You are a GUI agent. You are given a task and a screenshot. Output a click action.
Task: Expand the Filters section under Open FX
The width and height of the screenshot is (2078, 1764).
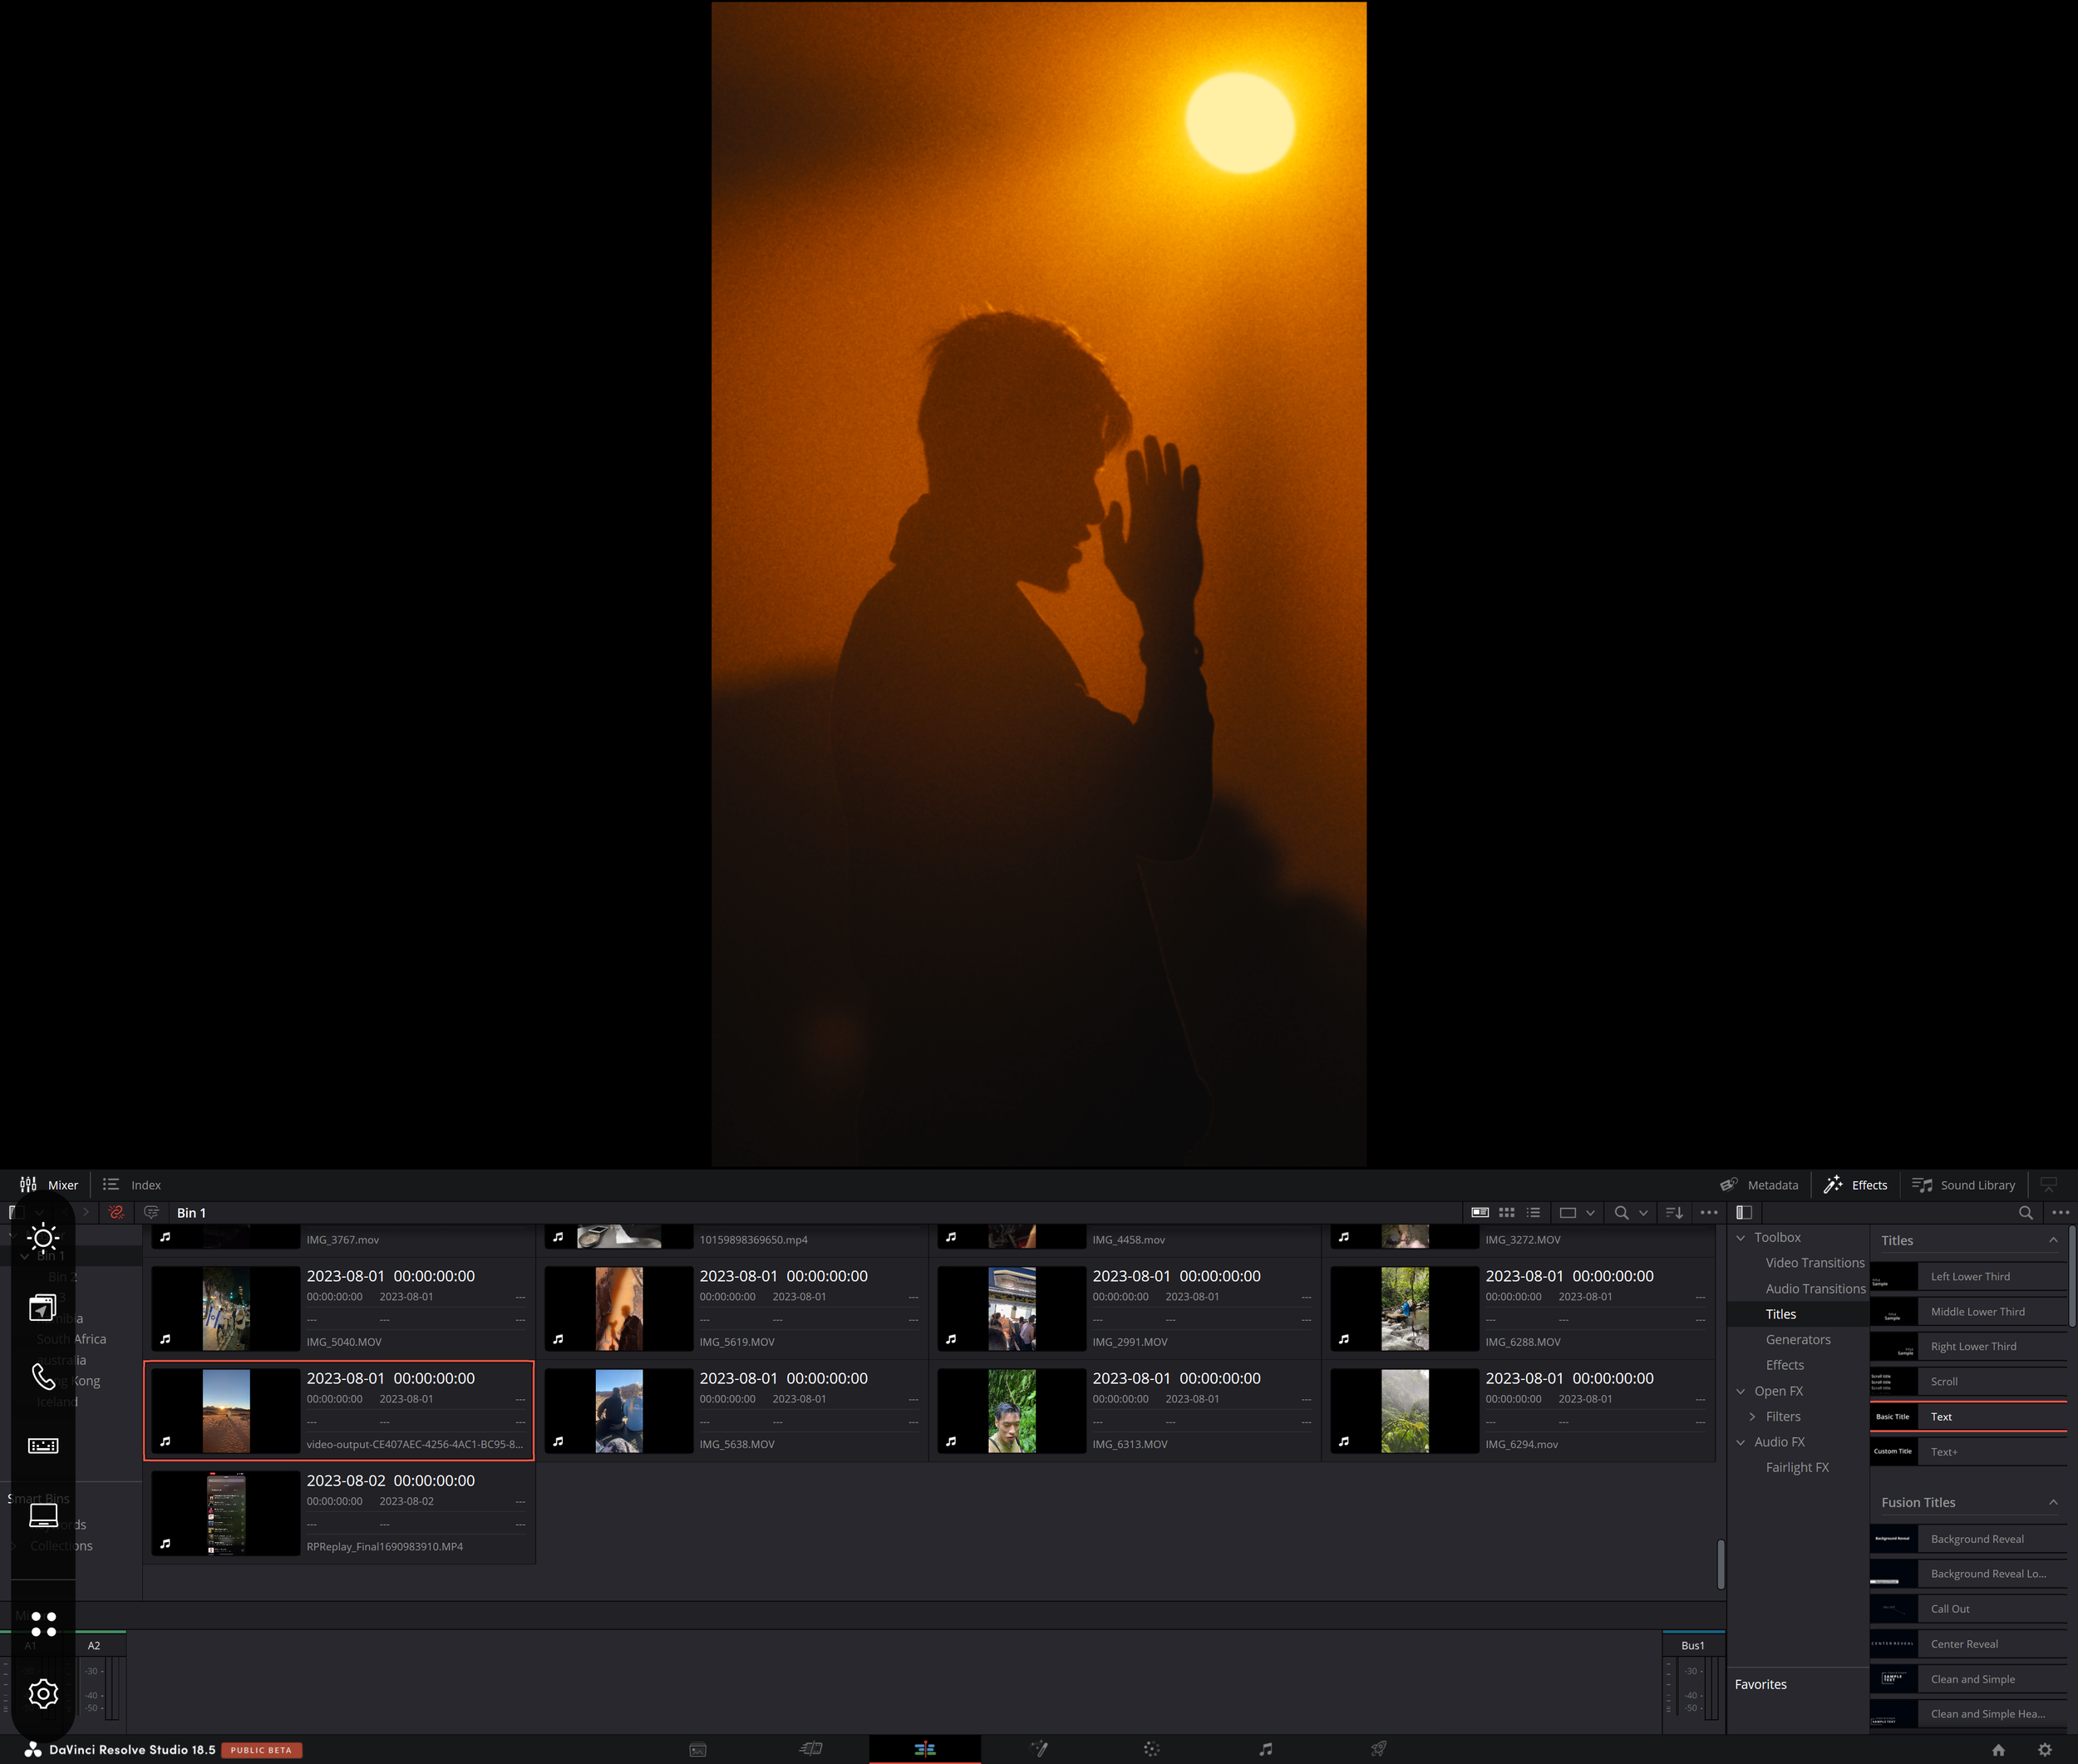click(x=1753, y=1416)
